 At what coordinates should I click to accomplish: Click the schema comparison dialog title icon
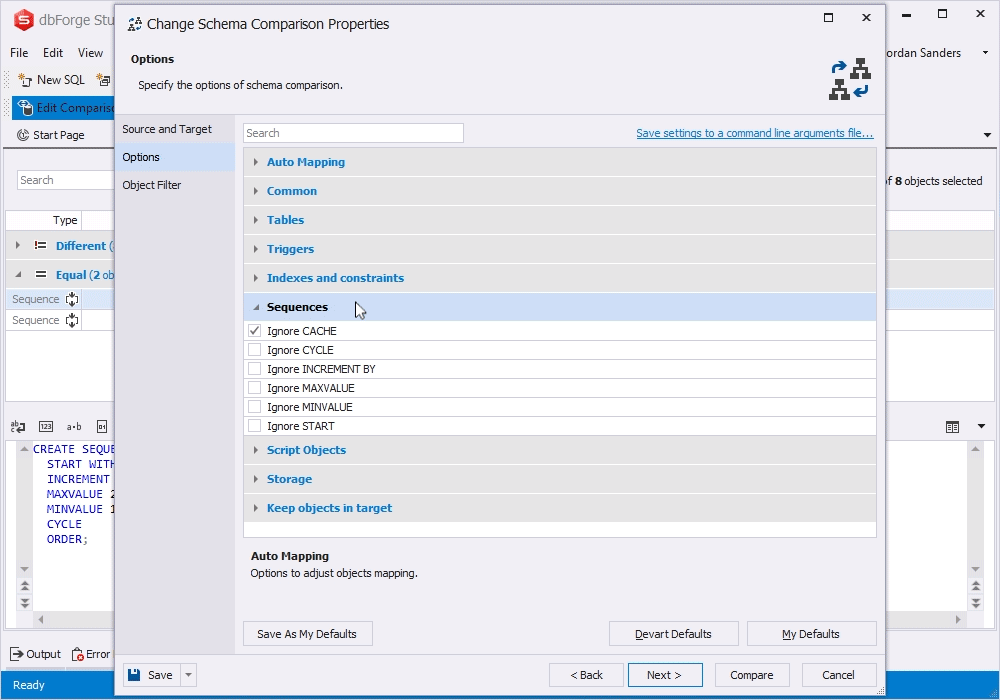(135, 24)
